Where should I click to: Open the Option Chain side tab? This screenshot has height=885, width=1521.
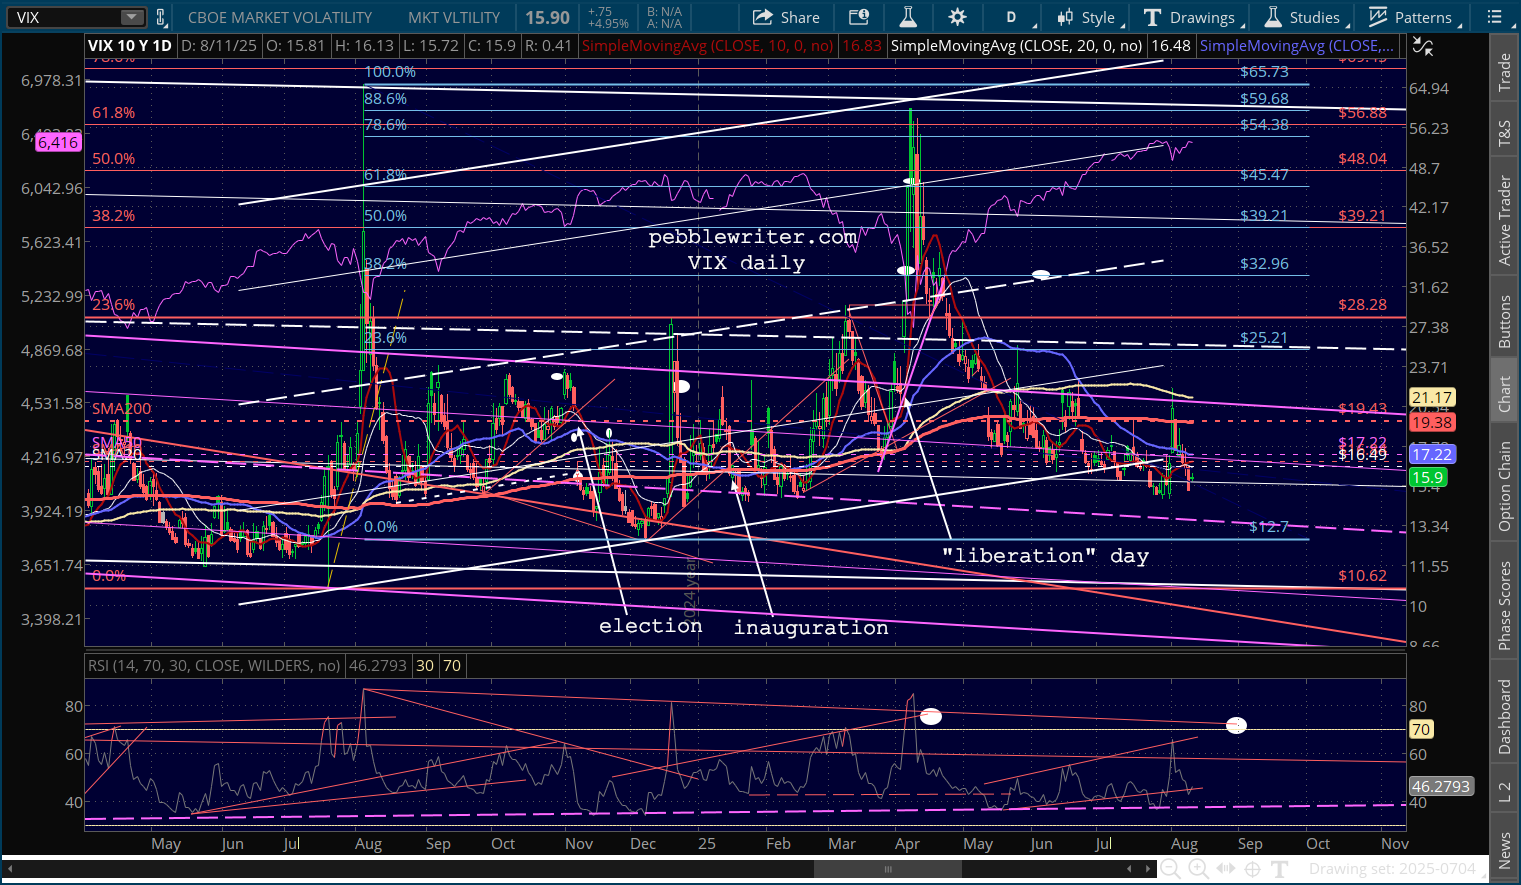point(1504,486)
